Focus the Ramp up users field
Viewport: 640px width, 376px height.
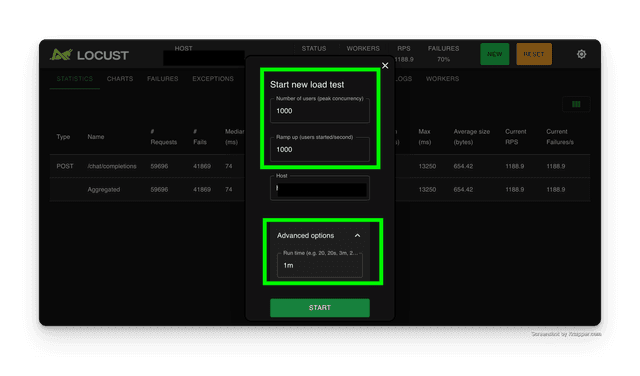point(320,149)
